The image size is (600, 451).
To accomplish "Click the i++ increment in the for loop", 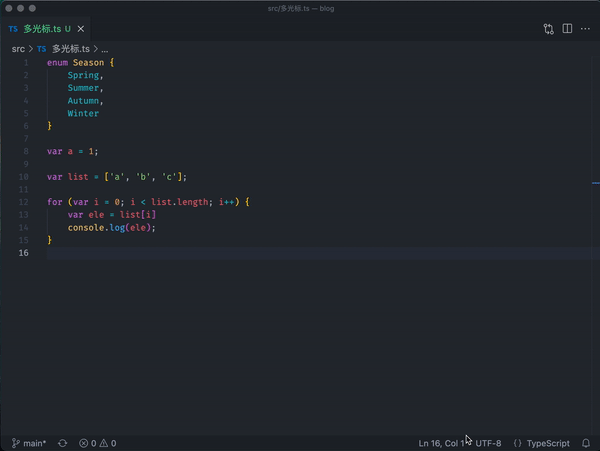I will coord(227,202).
